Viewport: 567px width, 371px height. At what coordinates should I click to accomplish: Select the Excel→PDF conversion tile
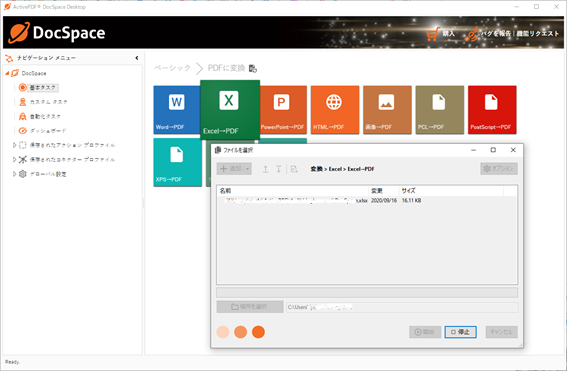230,109
